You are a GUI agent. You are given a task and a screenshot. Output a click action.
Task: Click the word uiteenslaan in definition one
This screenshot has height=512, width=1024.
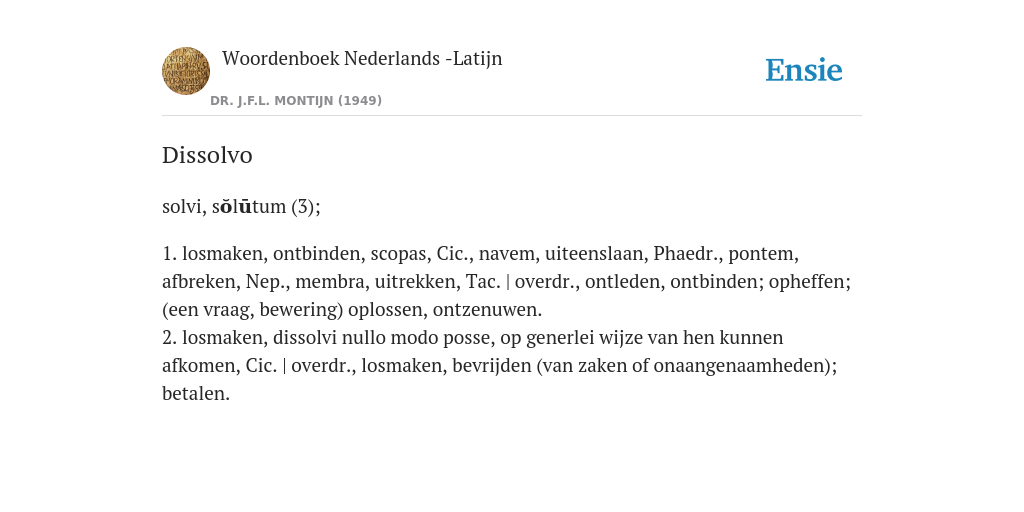[596, 253]
